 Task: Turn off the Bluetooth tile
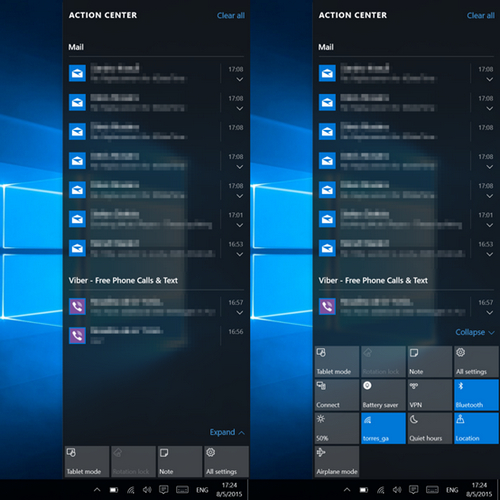(x=476, y=395)
